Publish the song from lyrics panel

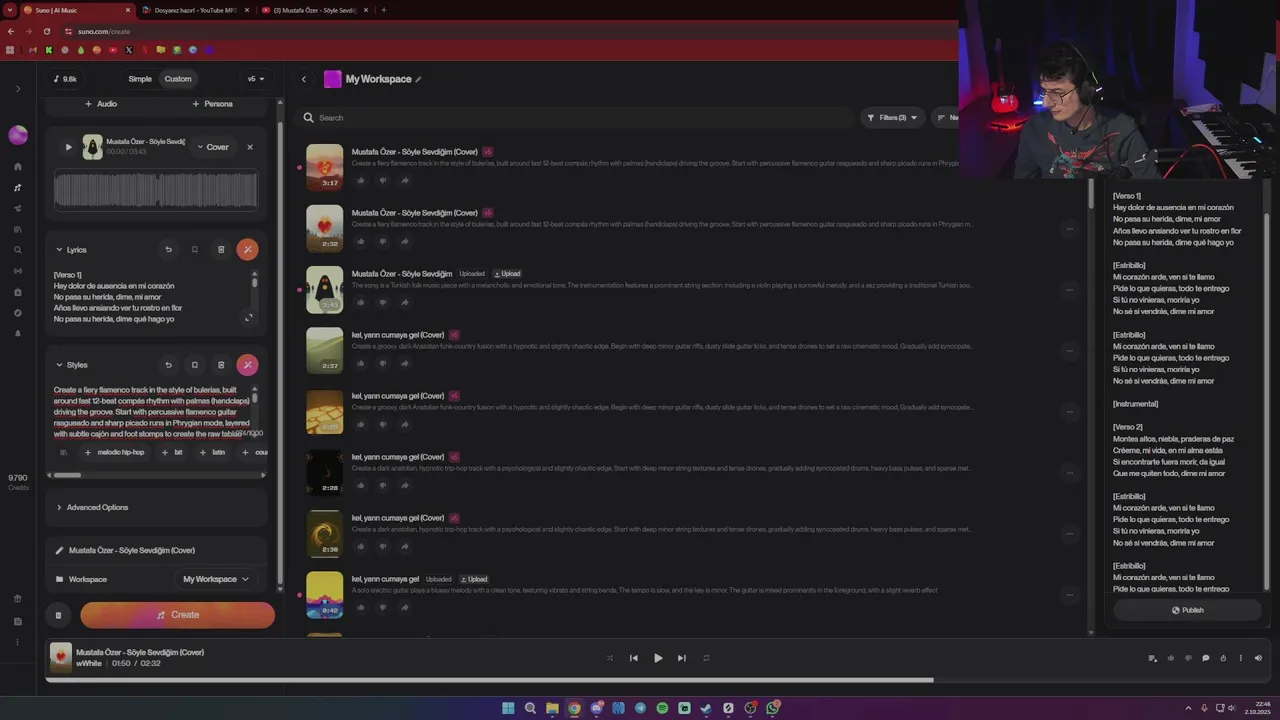click(x=1187, y=610)
